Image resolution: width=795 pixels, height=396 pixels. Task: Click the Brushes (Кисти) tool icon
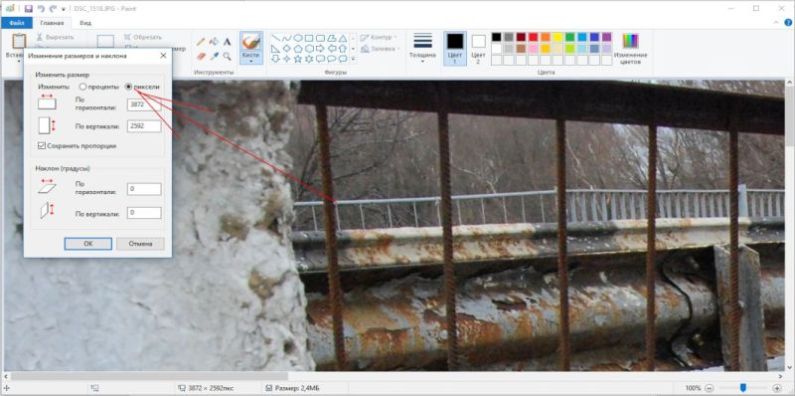point(251,42)
